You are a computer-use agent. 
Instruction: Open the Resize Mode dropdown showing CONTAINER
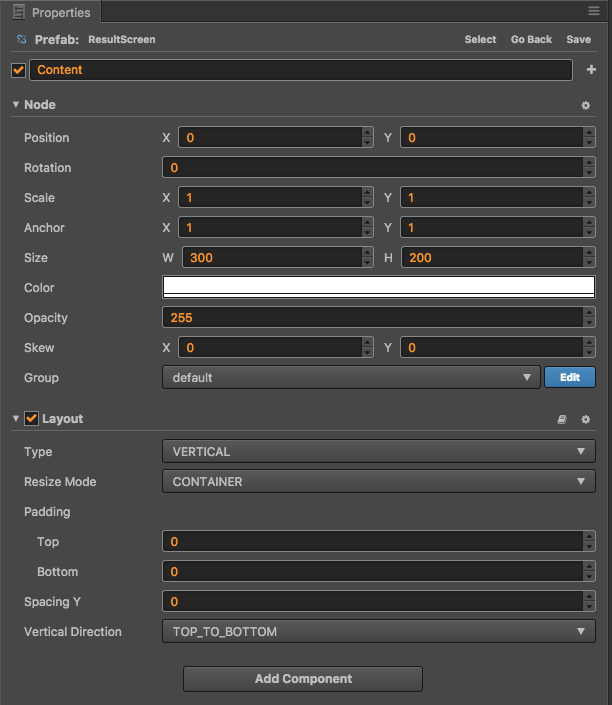379,482
